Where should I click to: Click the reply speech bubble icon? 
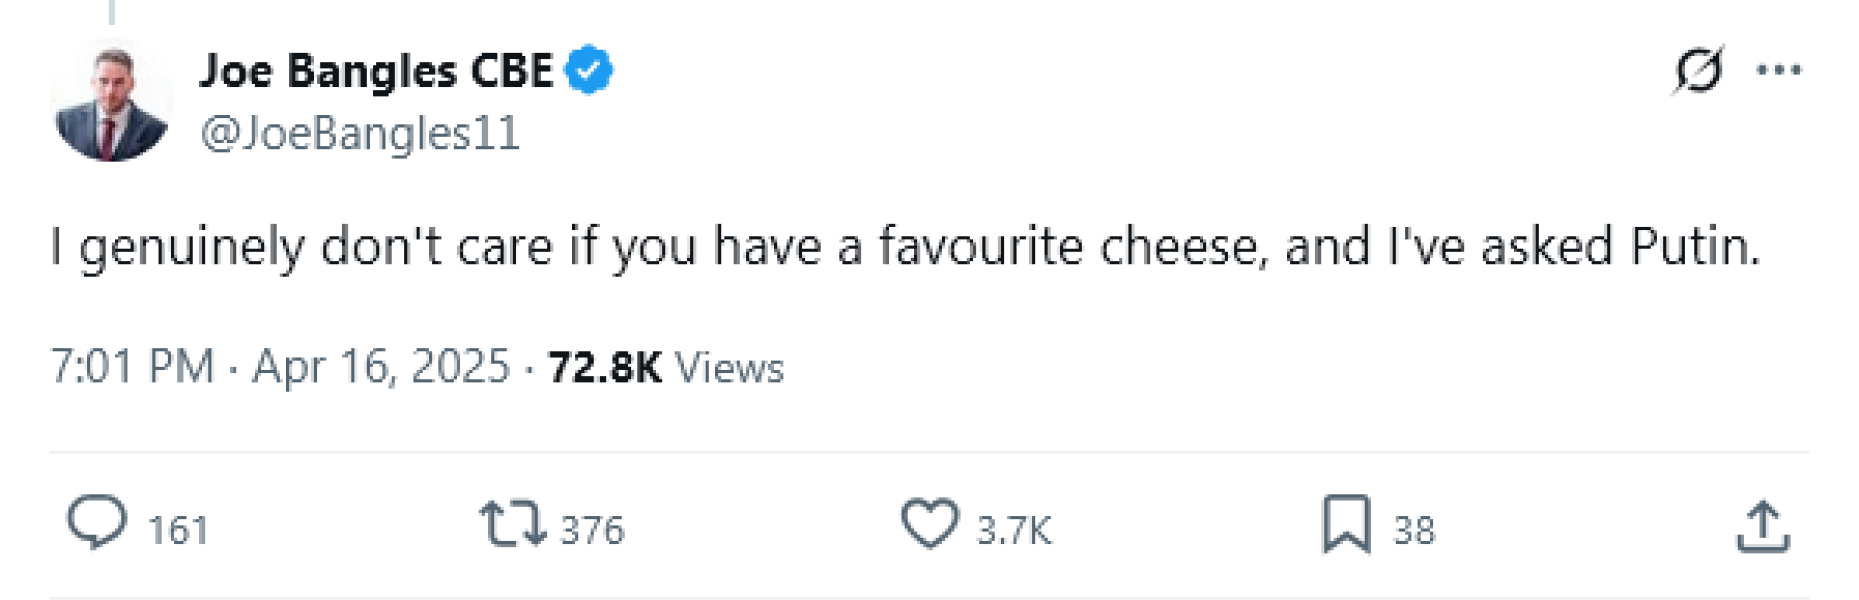[97, 523]
